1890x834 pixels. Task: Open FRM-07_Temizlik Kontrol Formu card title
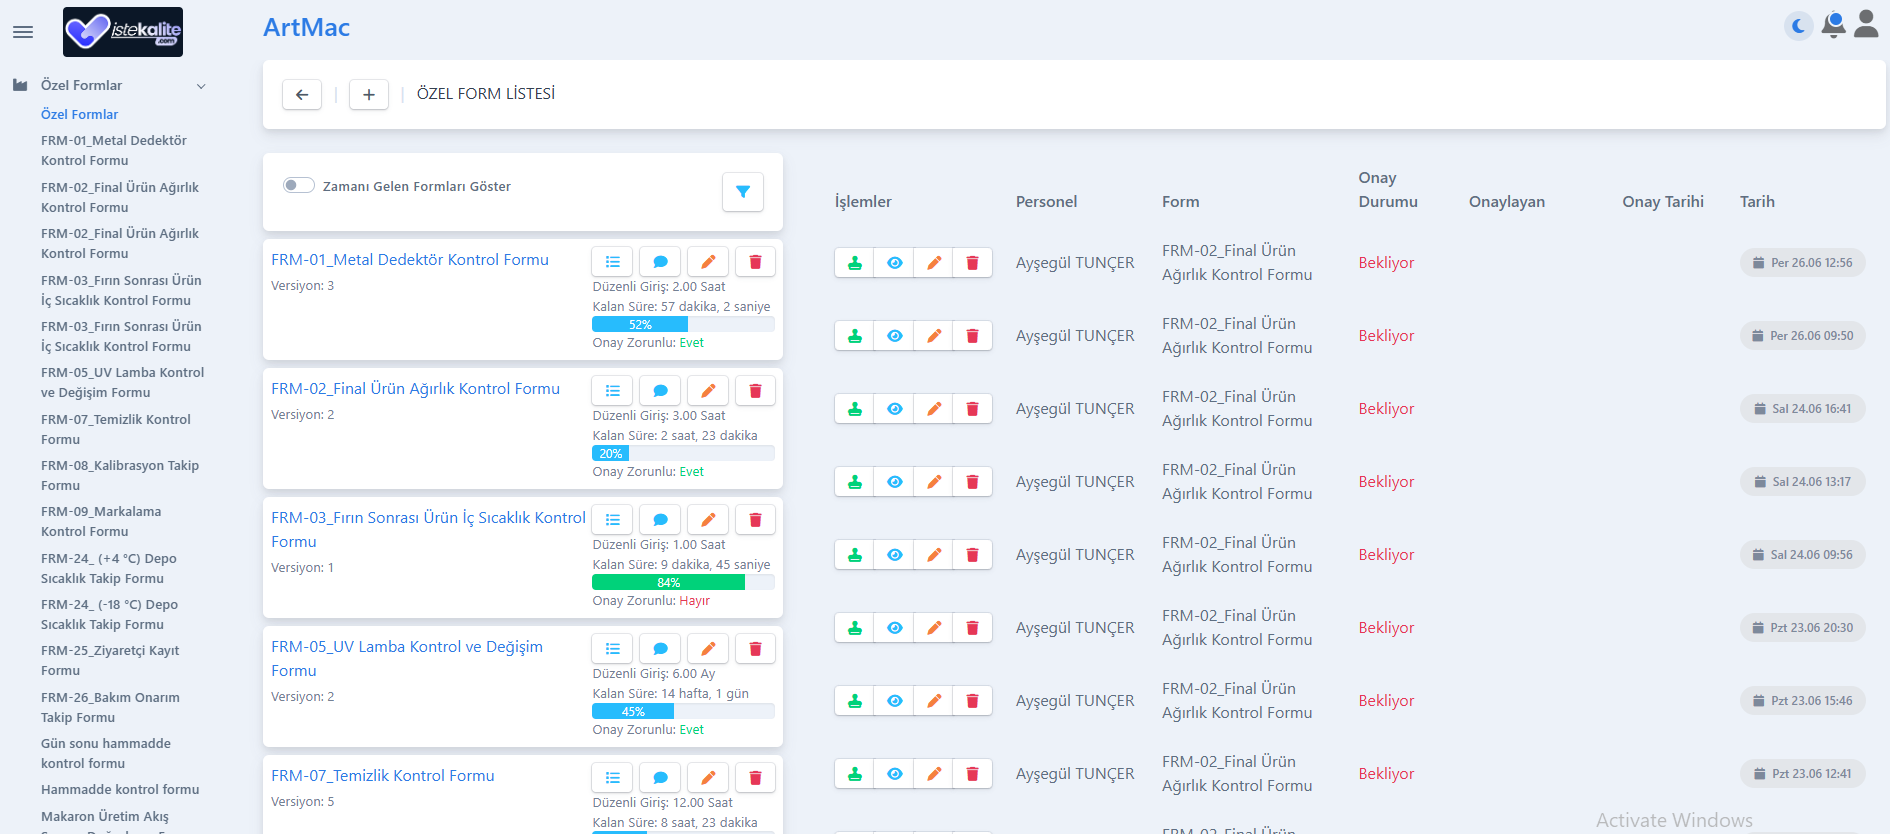click(383, 776)
